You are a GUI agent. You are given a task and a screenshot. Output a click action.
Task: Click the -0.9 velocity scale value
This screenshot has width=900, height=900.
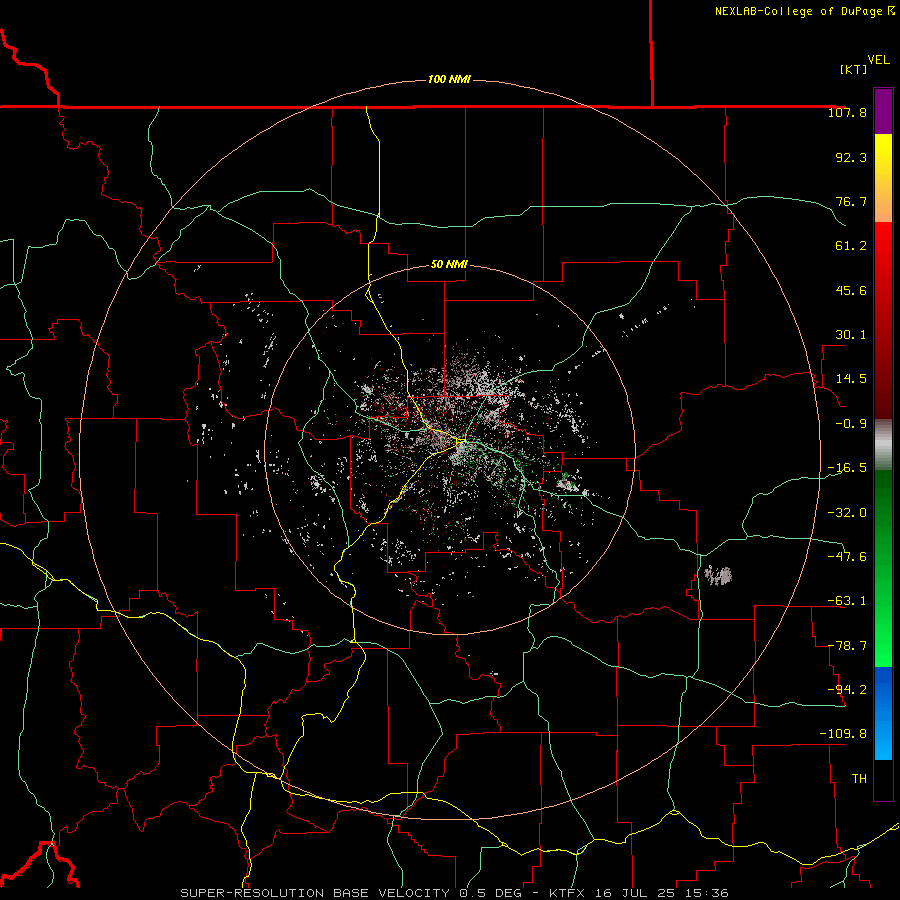[851, 424]
